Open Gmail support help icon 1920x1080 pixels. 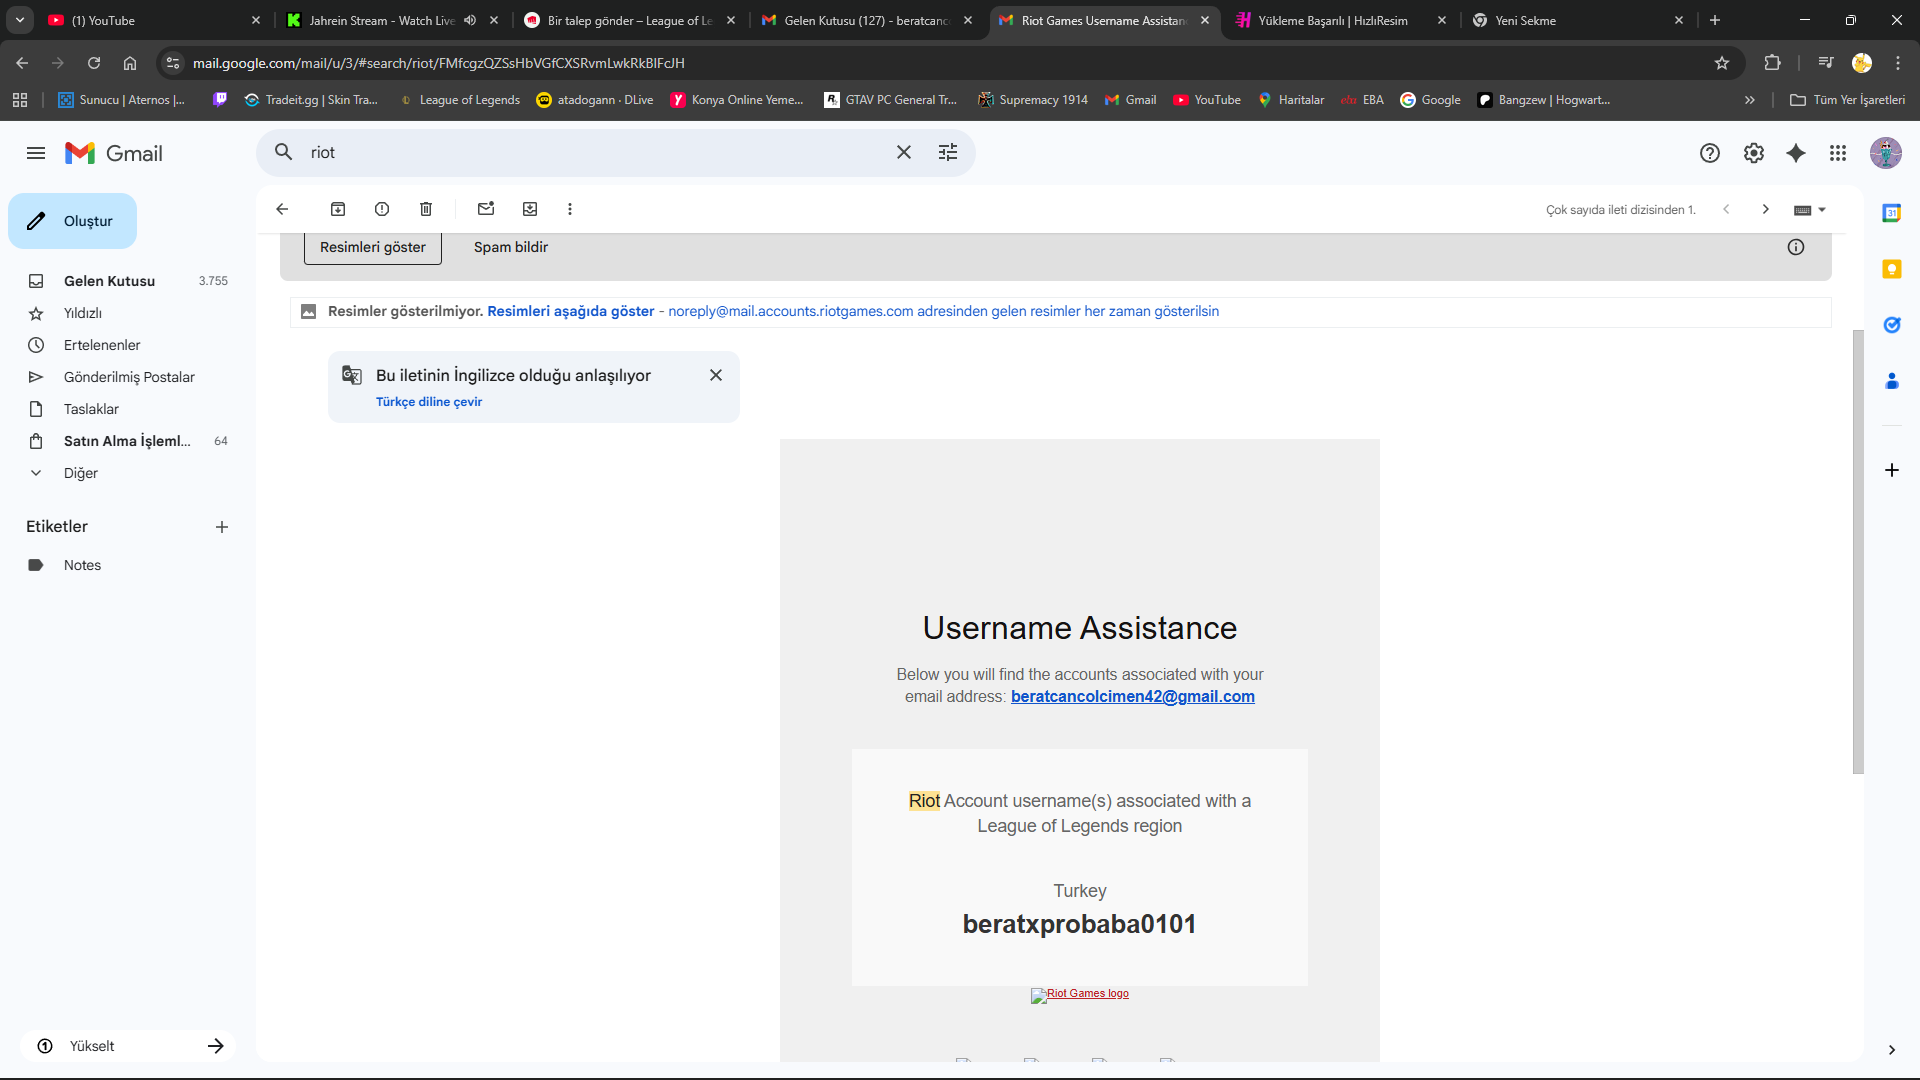click(x=1710, y=153)
